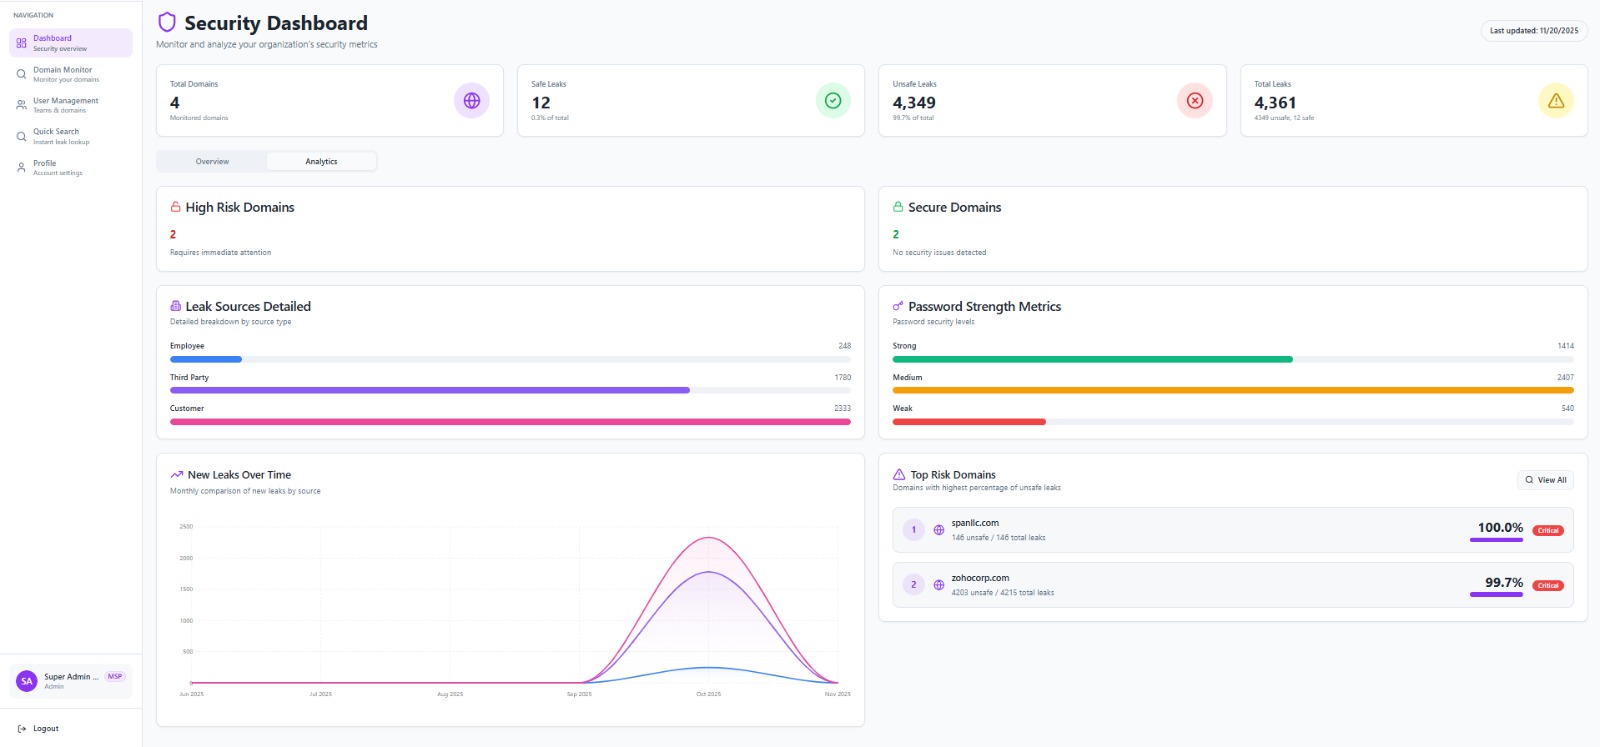Click the globe icon next to zohocorp.com
The height and width of the screenshot is (747, 1600).
click(939, 585)
